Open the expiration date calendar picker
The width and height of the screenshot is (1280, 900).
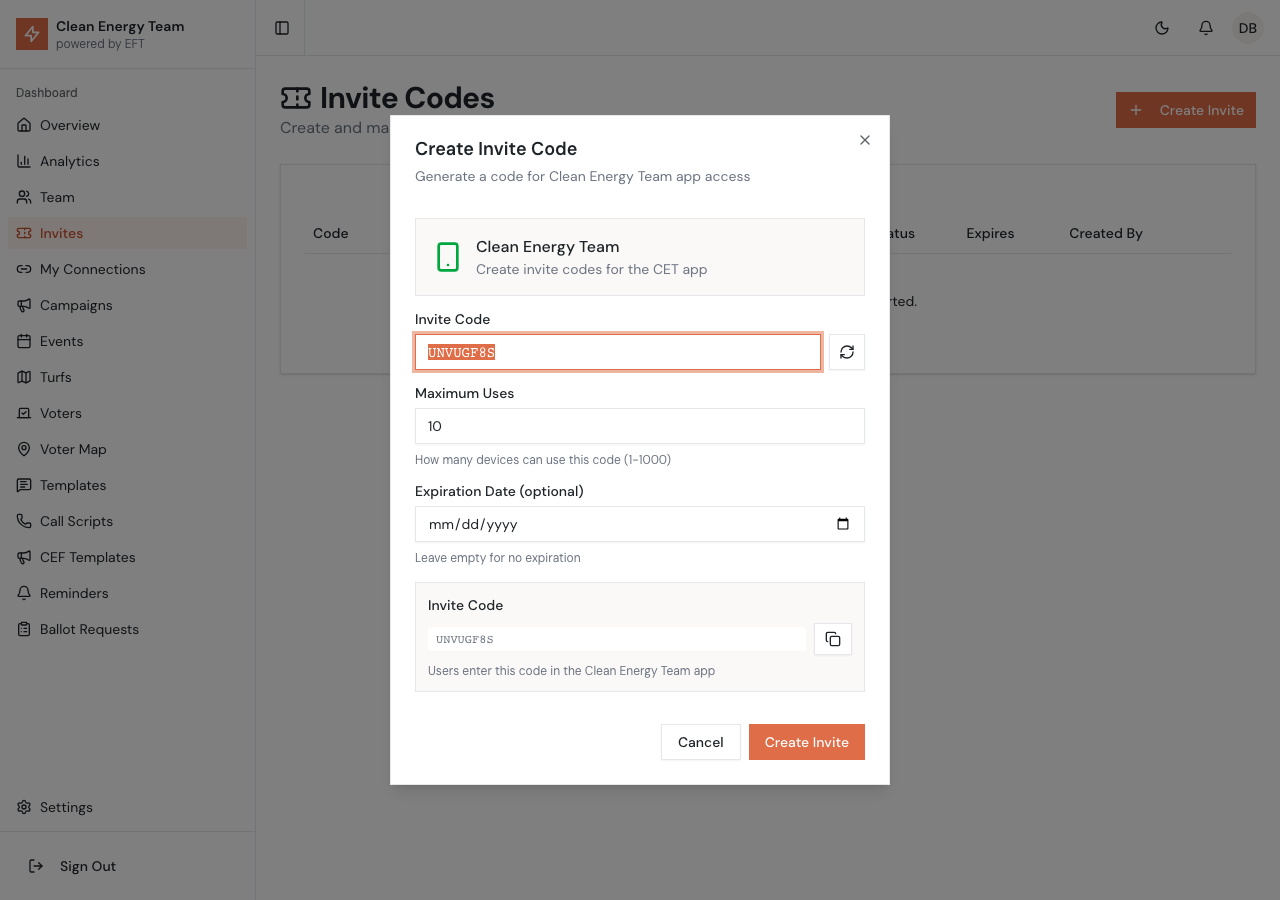point(845,524)
